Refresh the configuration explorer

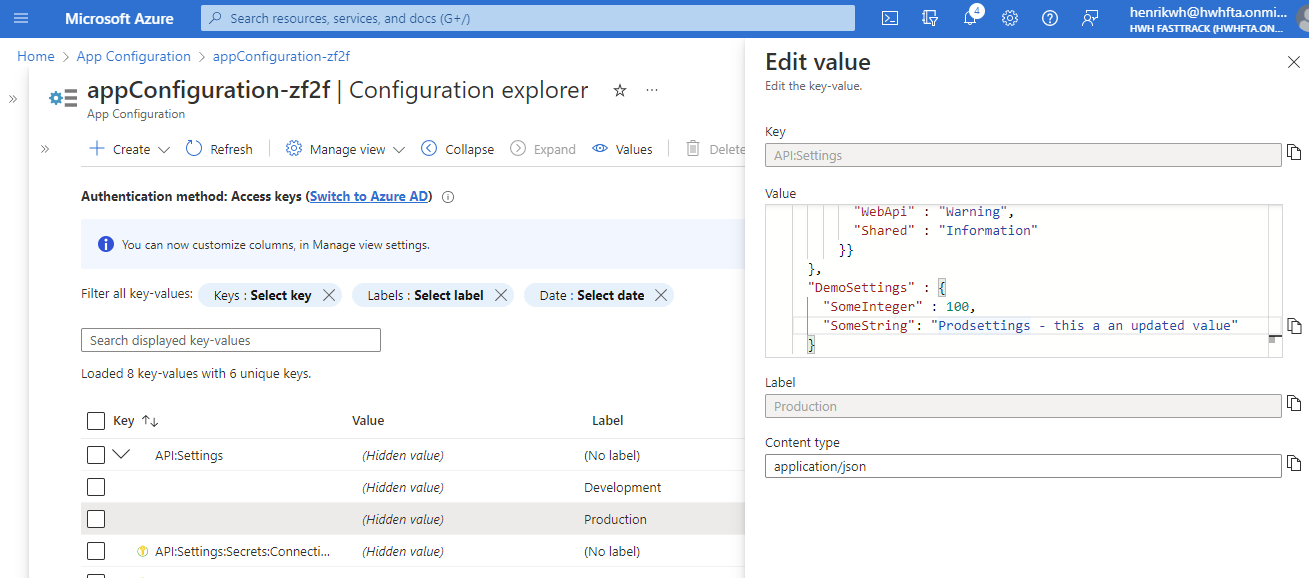[x=220, y=149]
